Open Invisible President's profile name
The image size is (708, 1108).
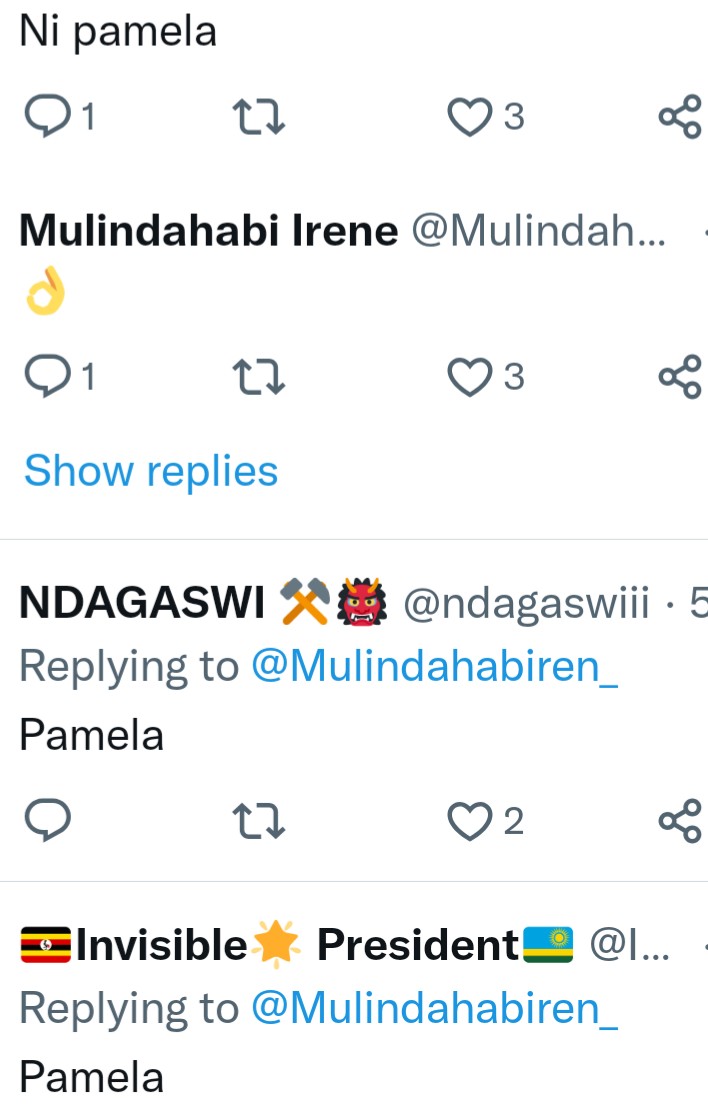click(x=296, y=945)
